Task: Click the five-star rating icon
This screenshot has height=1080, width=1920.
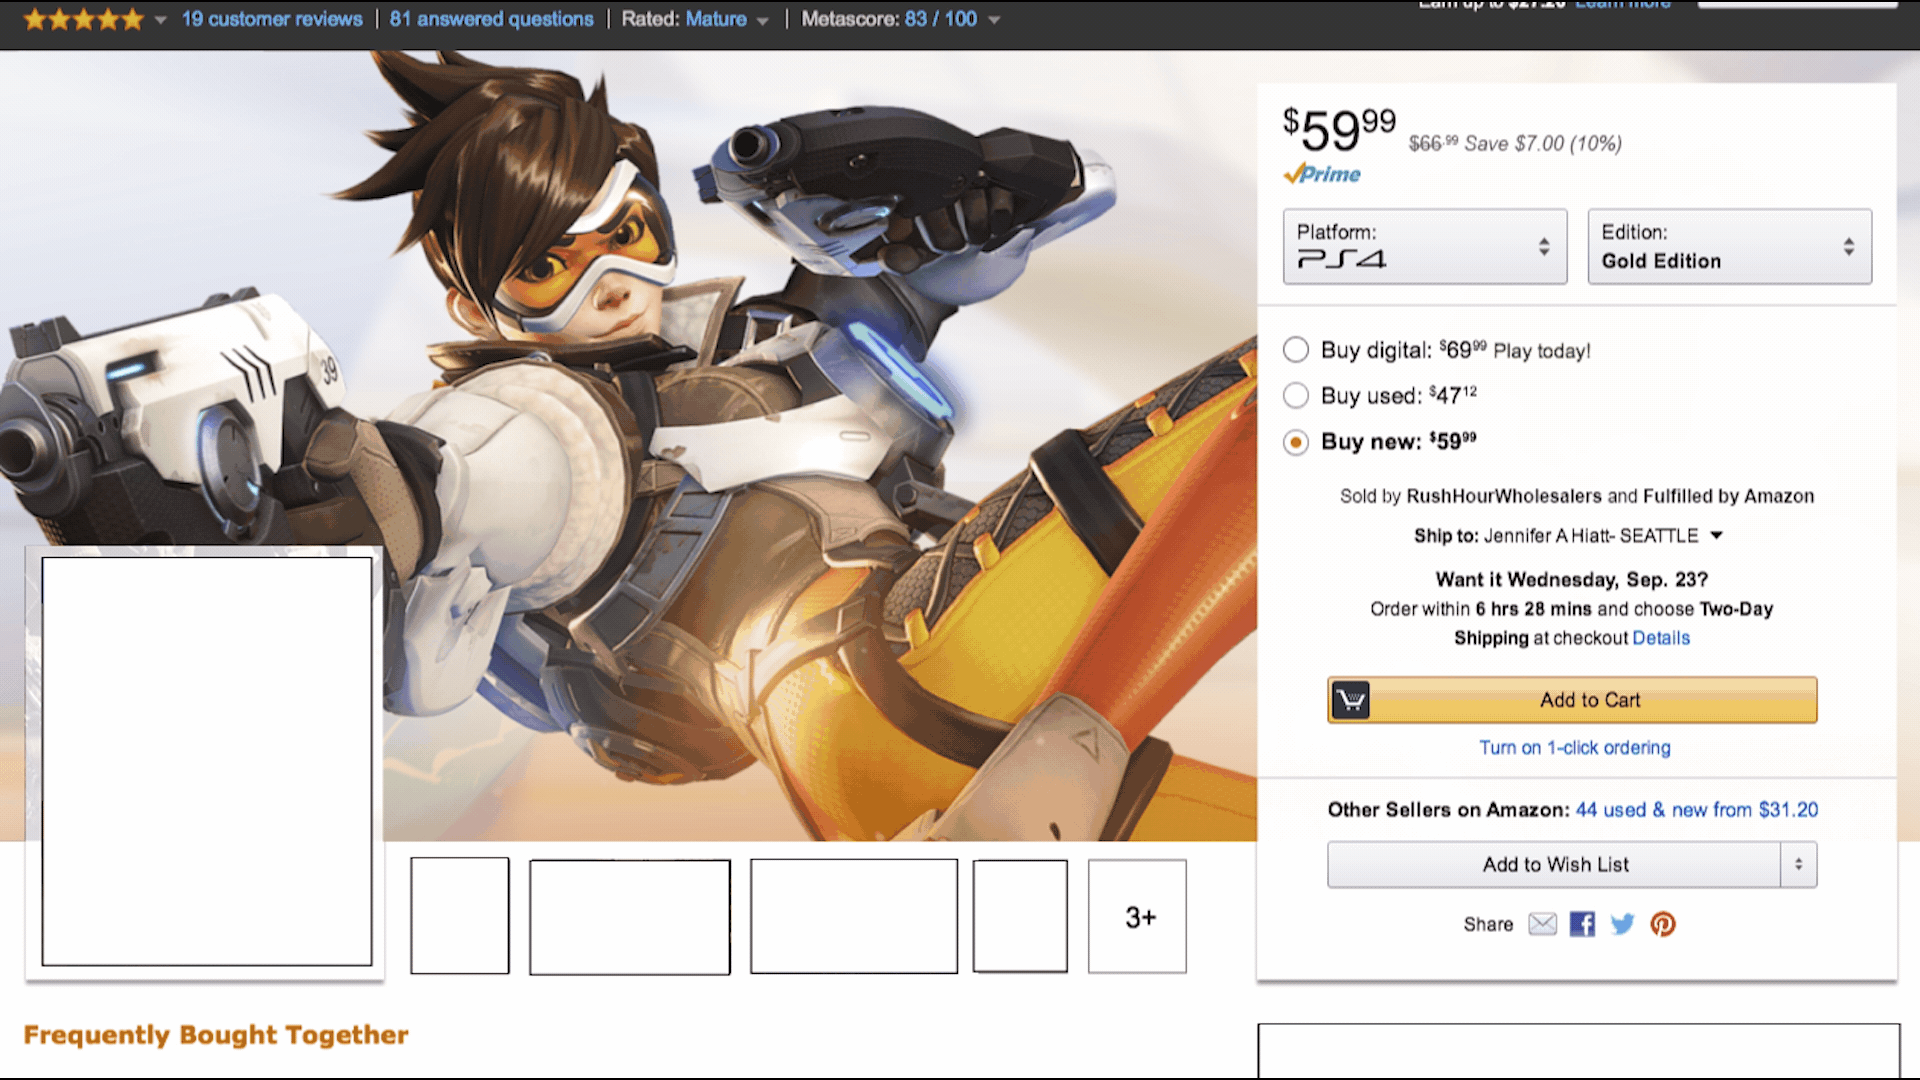Action: tap(84, 19)
